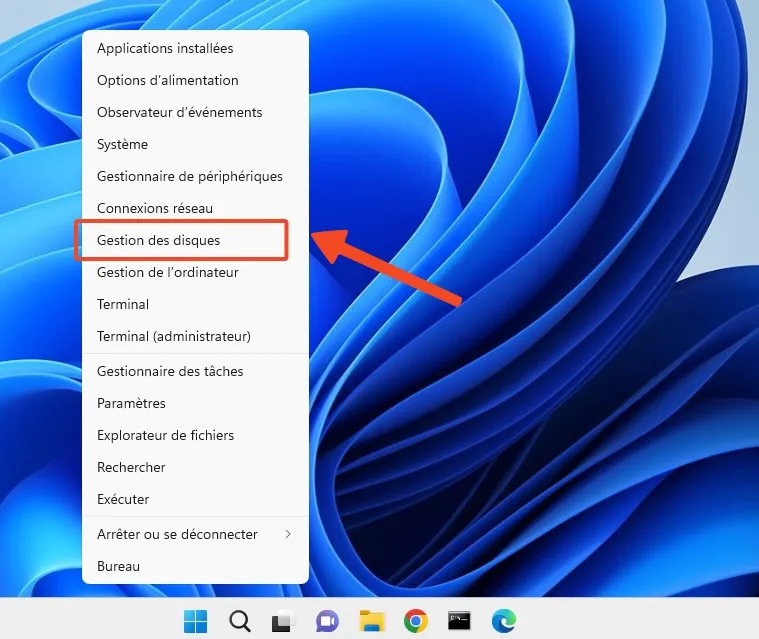The height and width of the screenshot is (639, 759).
Task: Open Terminal (administrateur)
Action: tap(196, 336)
